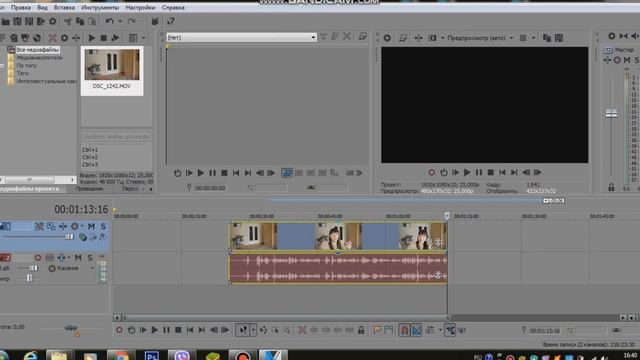This screenshot has height=360, width=640.
Task: Open edit tool selector dropdown arrow
Action: coord(253,330)
